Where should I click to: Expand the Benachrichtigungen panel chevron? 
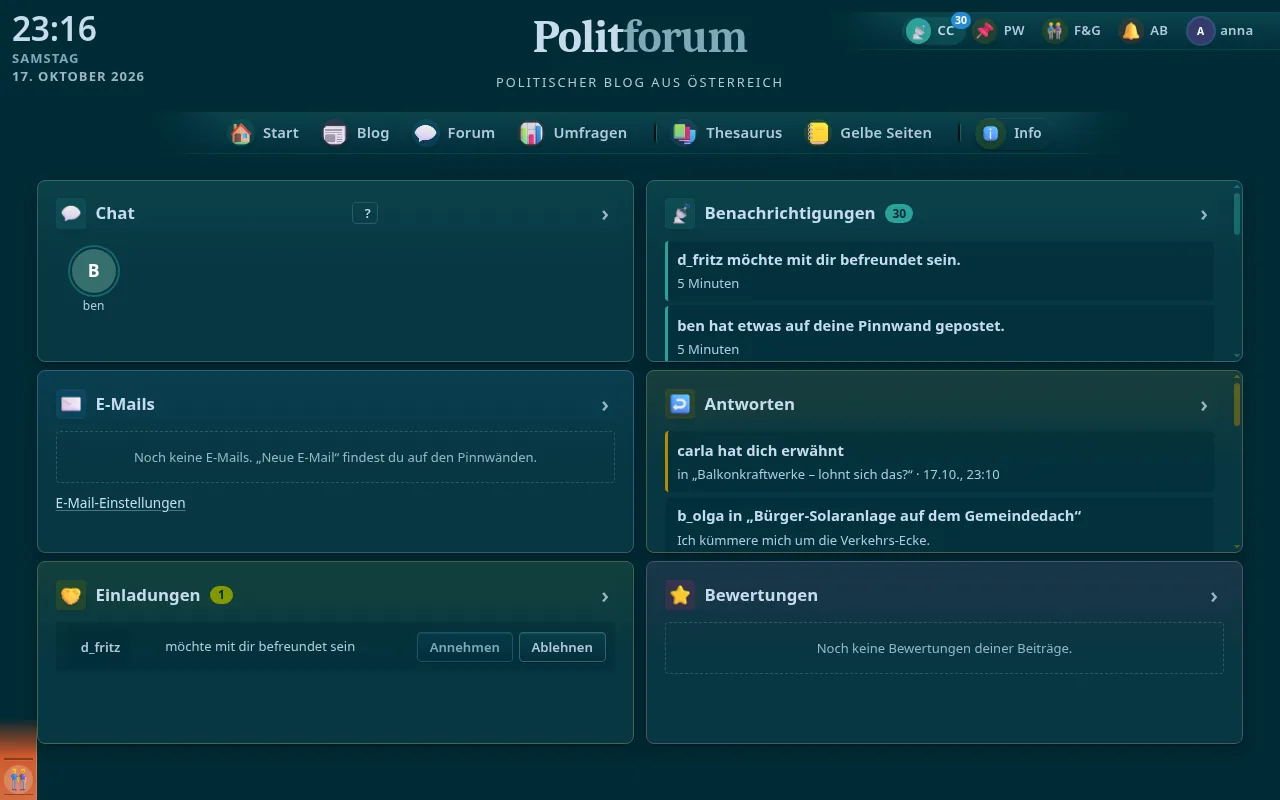point(1204,214)
